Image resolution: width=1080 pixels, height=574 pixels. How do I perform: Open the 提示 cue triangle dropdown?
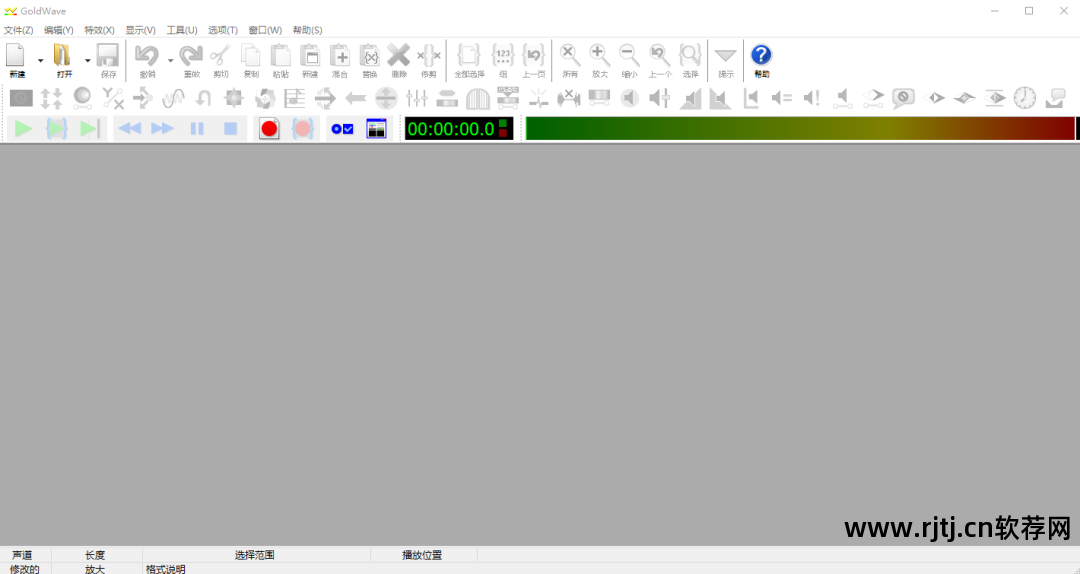coord(725,56)
